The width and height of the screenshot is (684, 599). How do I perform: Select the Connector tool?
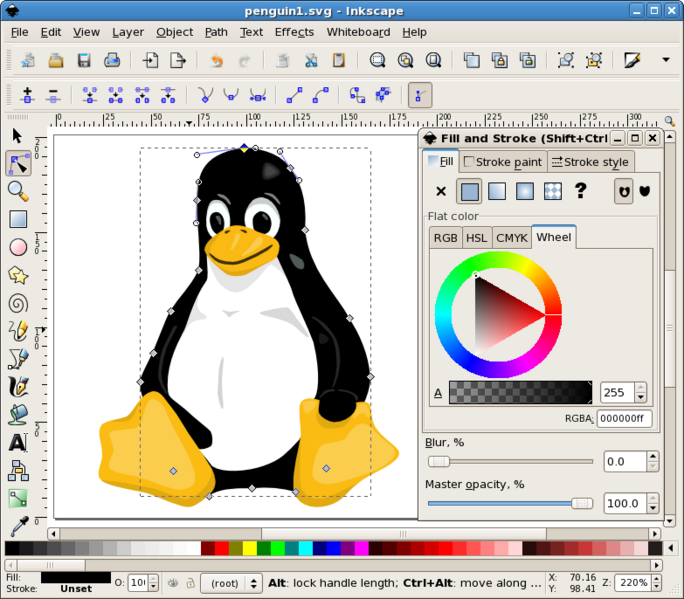click(18, 471)
